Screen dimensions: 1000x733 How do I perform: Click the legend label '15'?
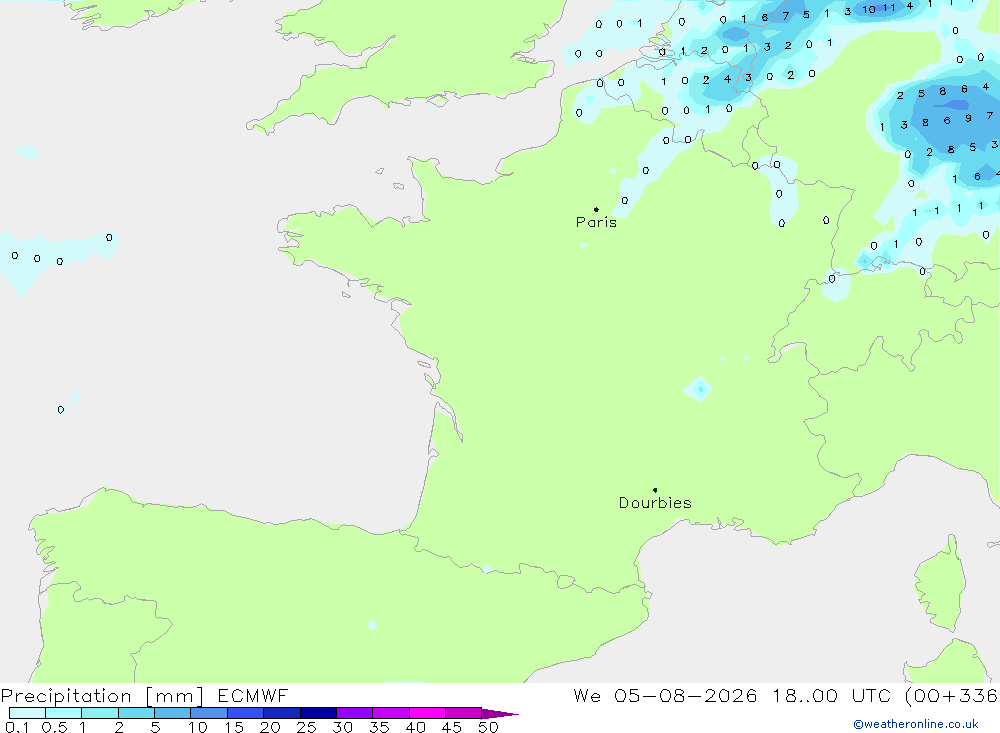coord(234,727)
